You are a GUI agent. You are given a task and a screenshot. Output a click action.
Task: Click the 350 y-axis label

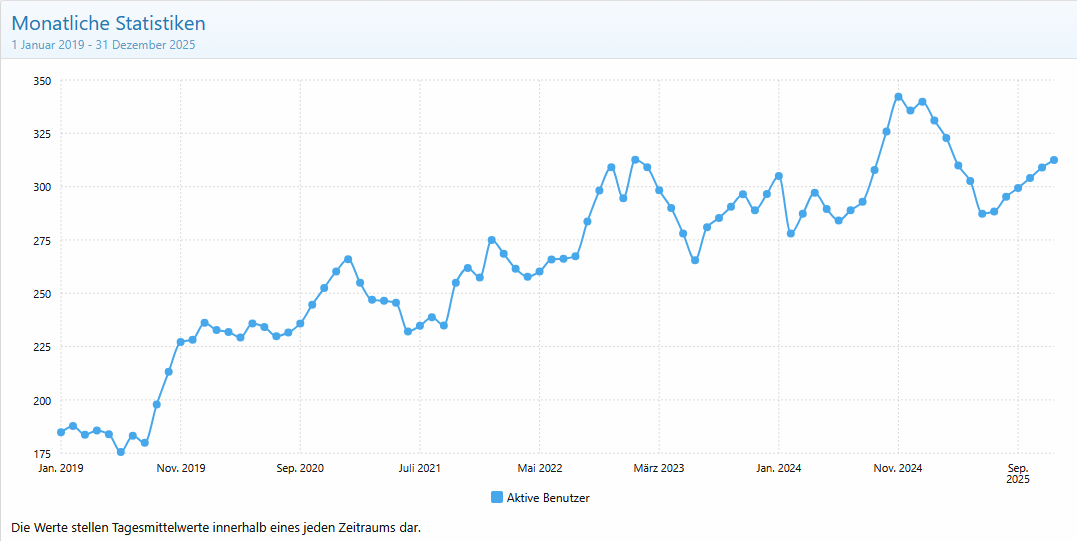pos(41,81)
